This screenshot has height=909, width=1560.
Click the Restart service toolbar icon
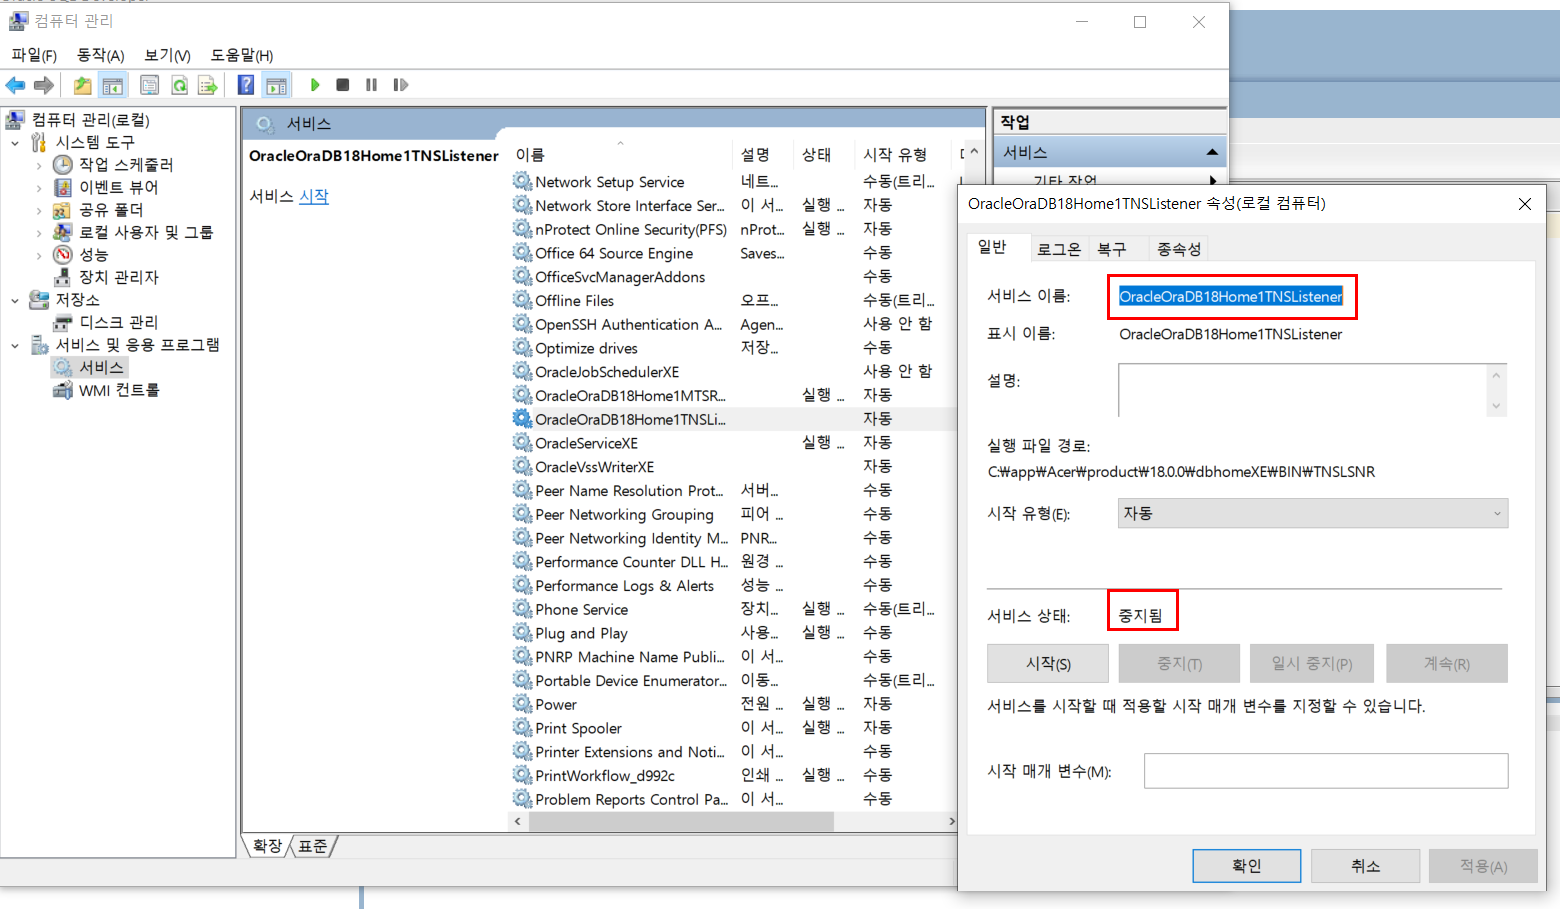pyautogui.click(x=401, y=85)
